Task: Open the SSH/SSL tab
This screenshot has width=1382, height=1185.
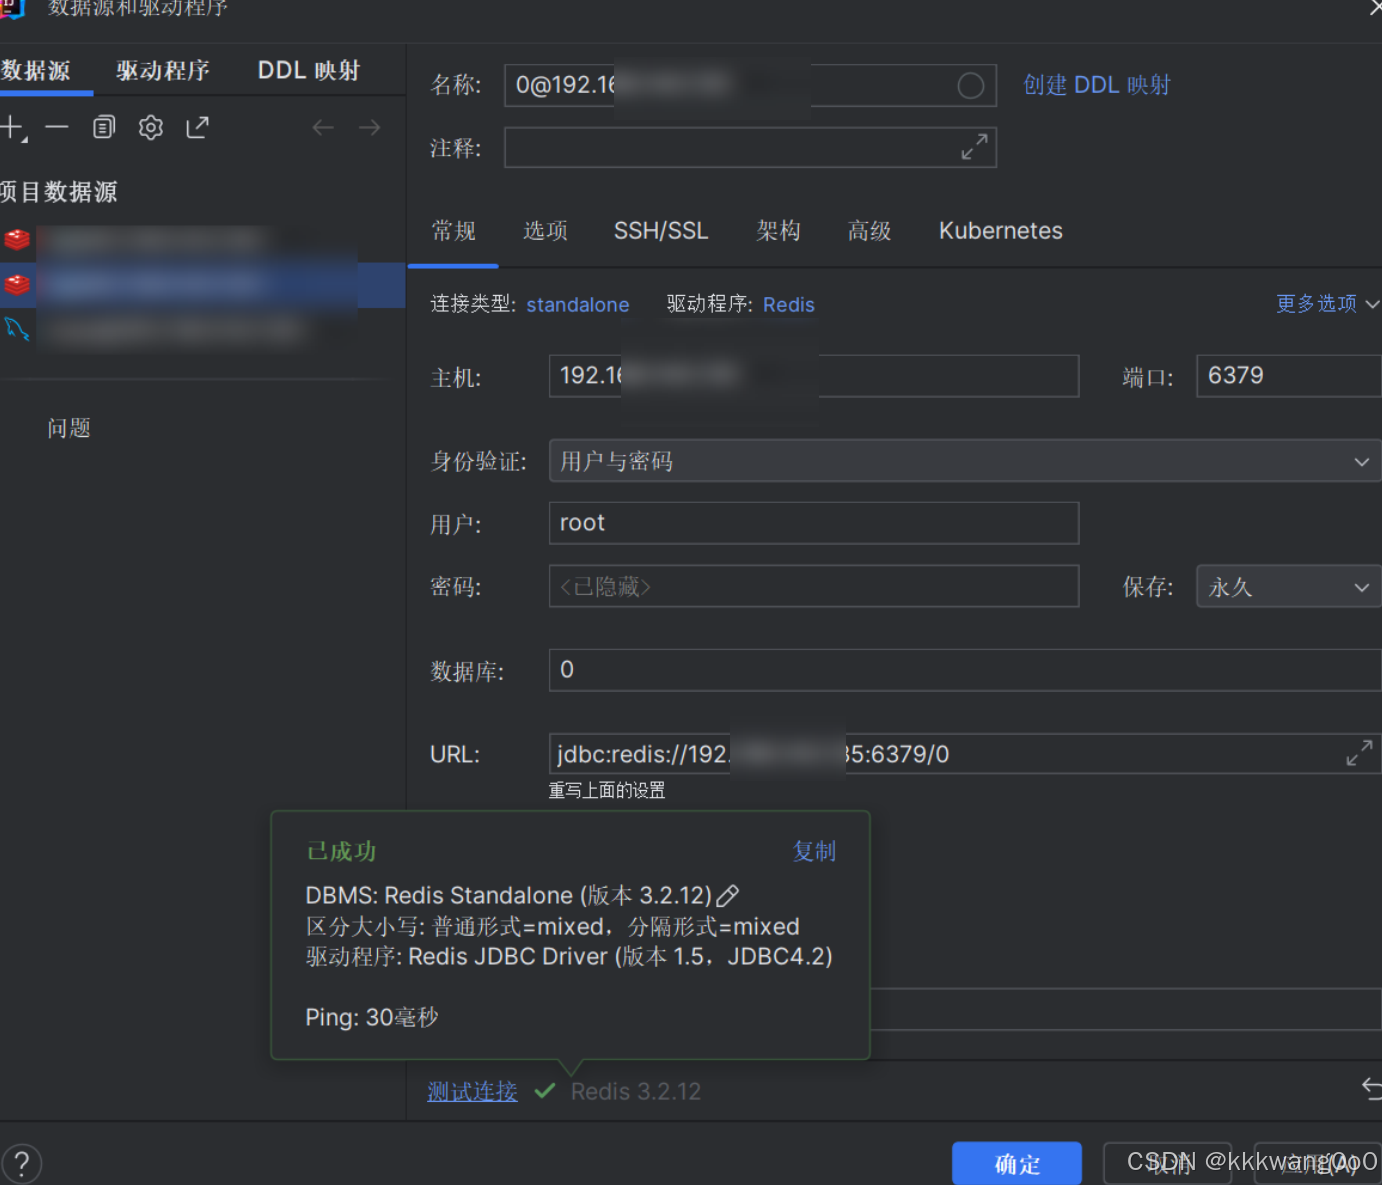Action: pyautogui.click(x=661, y=231)
